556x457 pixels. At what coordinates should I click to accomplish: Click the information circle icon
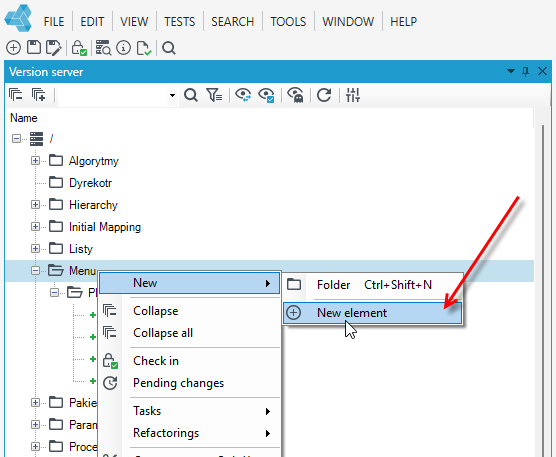pos(123,48)
